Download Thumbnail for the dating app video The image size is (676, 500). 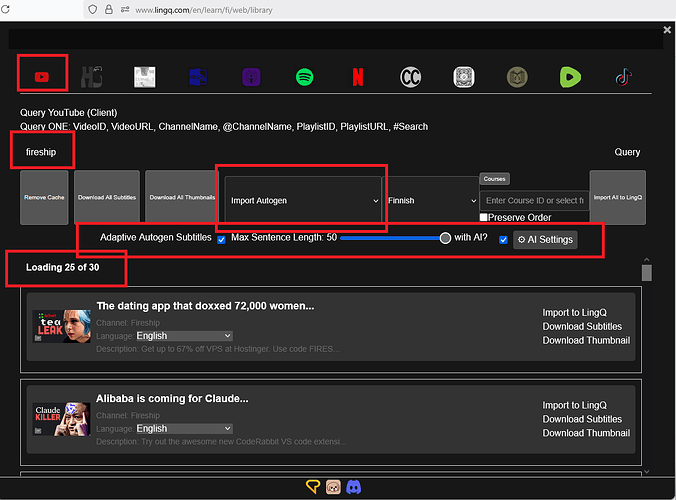[x=586, y=340]
